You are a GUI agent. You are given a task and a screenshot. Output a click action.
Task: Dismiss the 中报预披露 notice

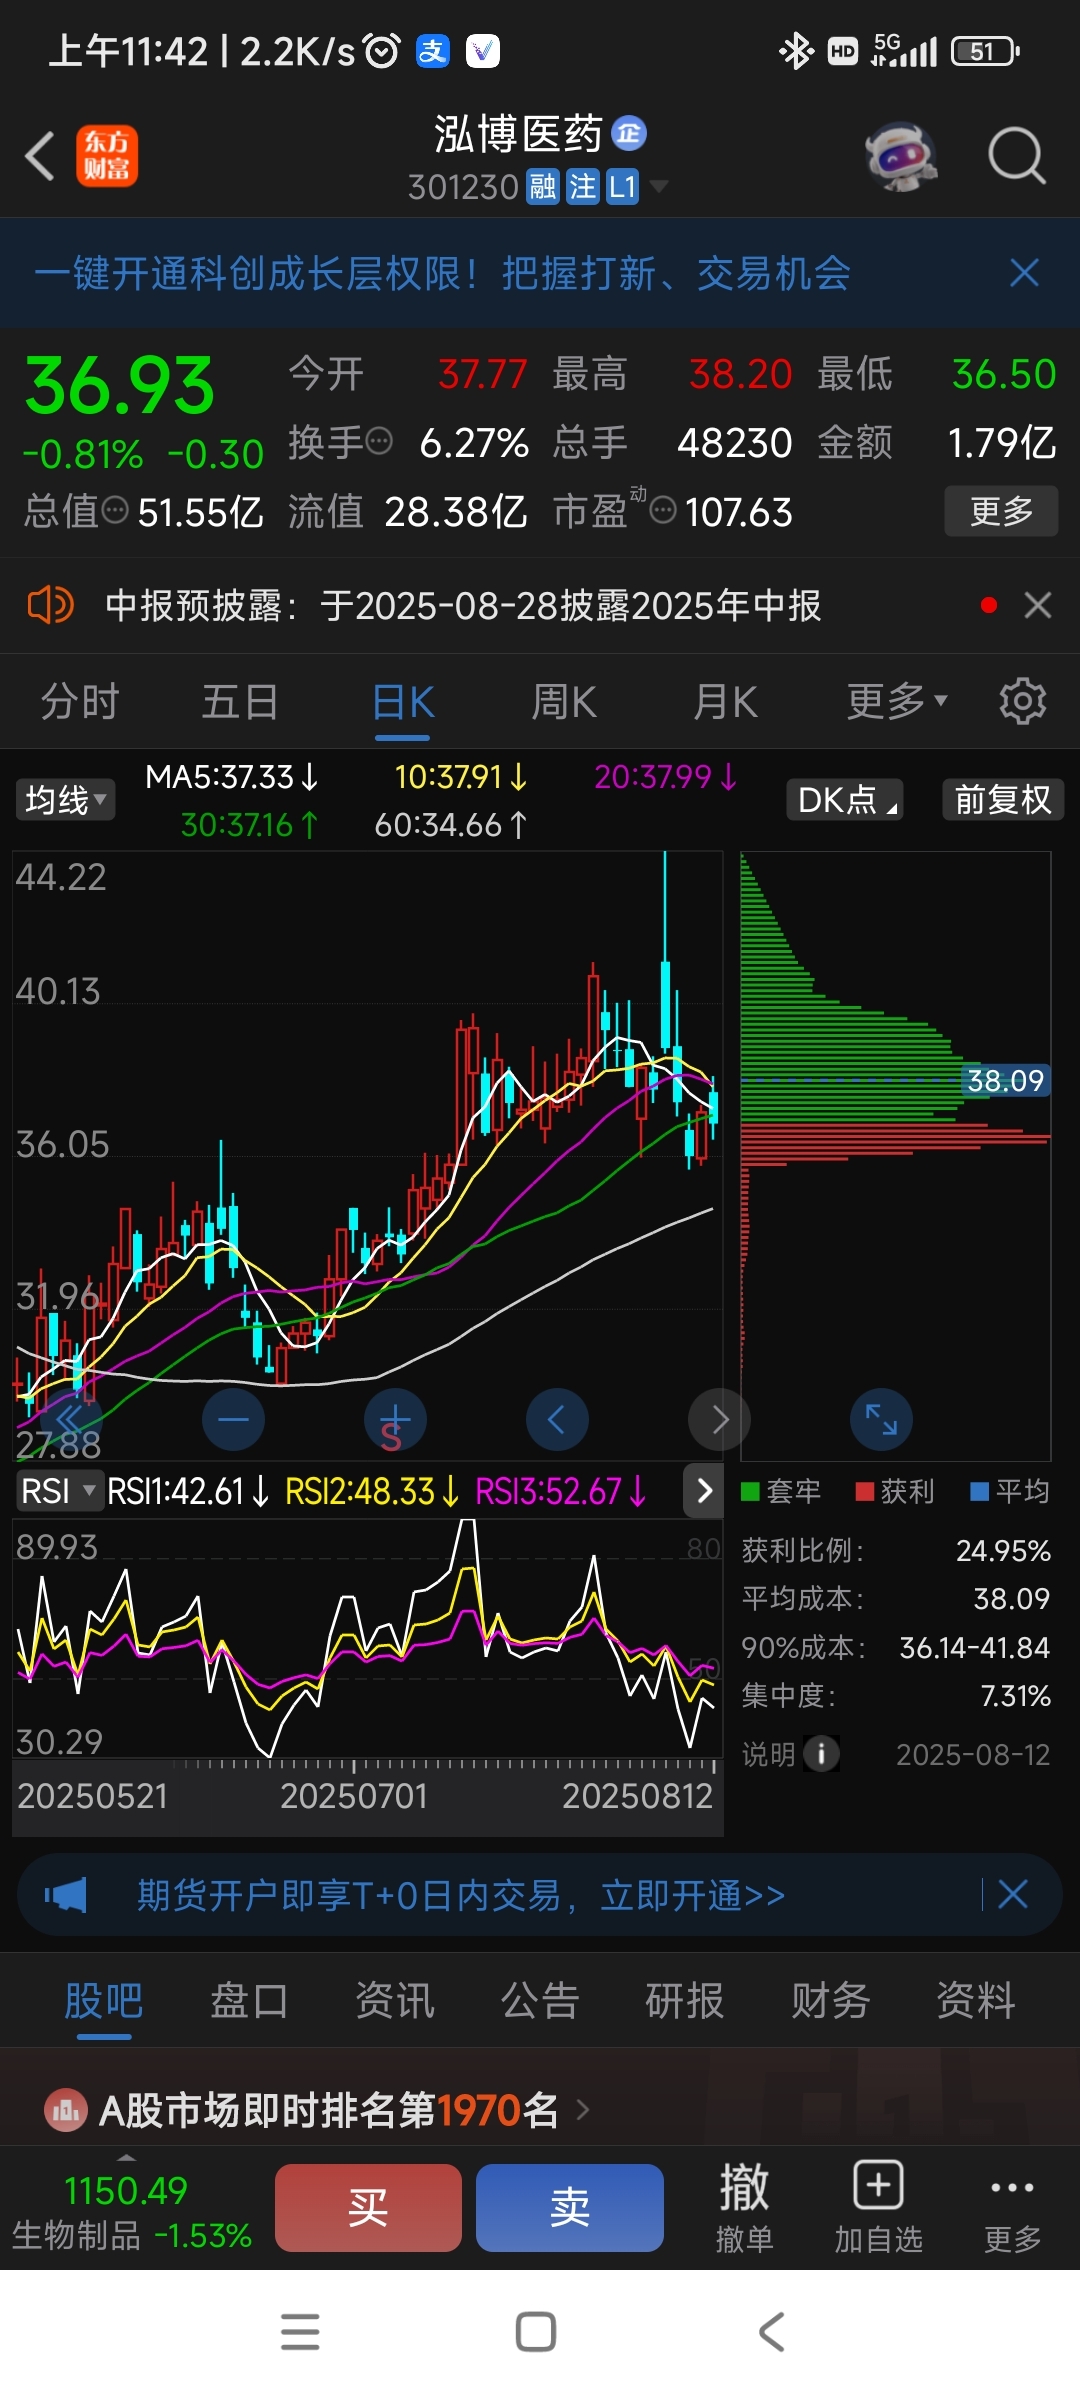tap(1038, 605)
